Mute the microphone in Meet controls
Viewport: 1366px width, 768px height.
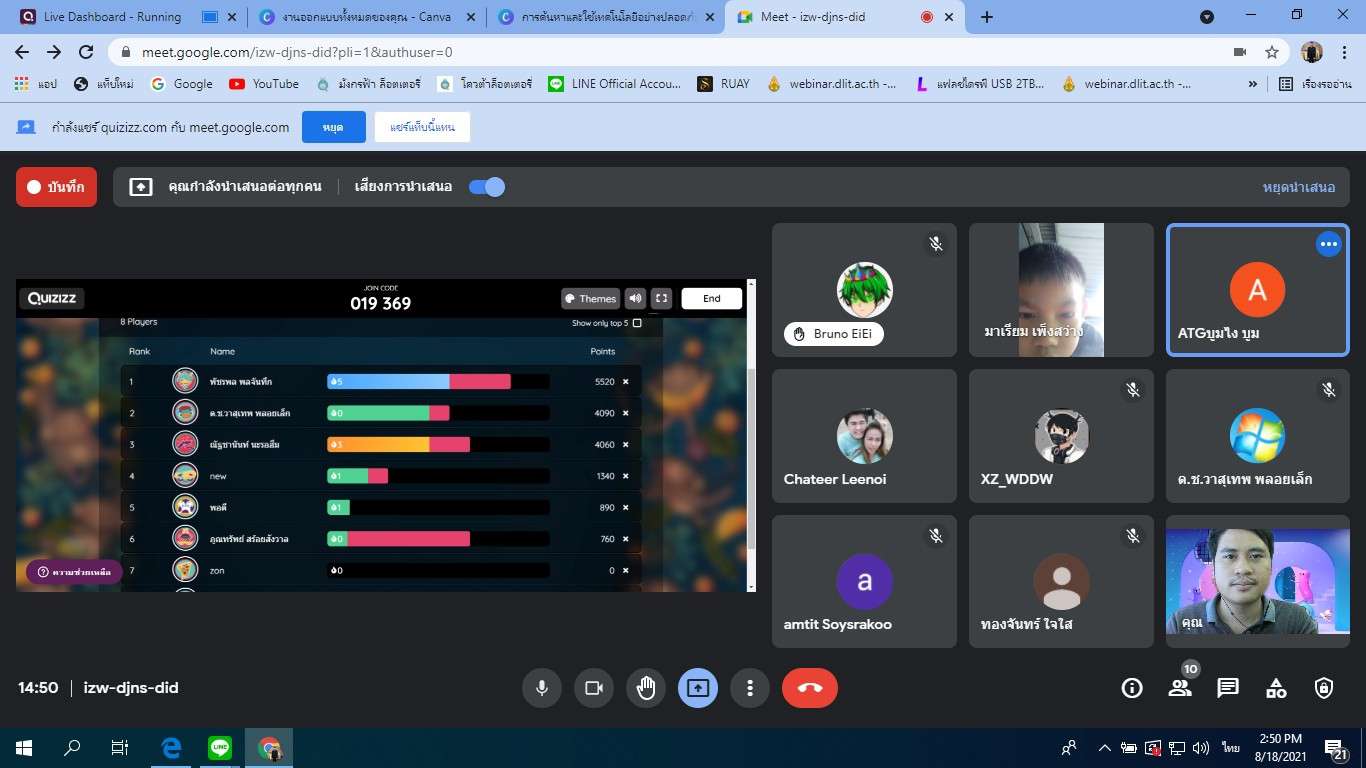pos(541,688)
